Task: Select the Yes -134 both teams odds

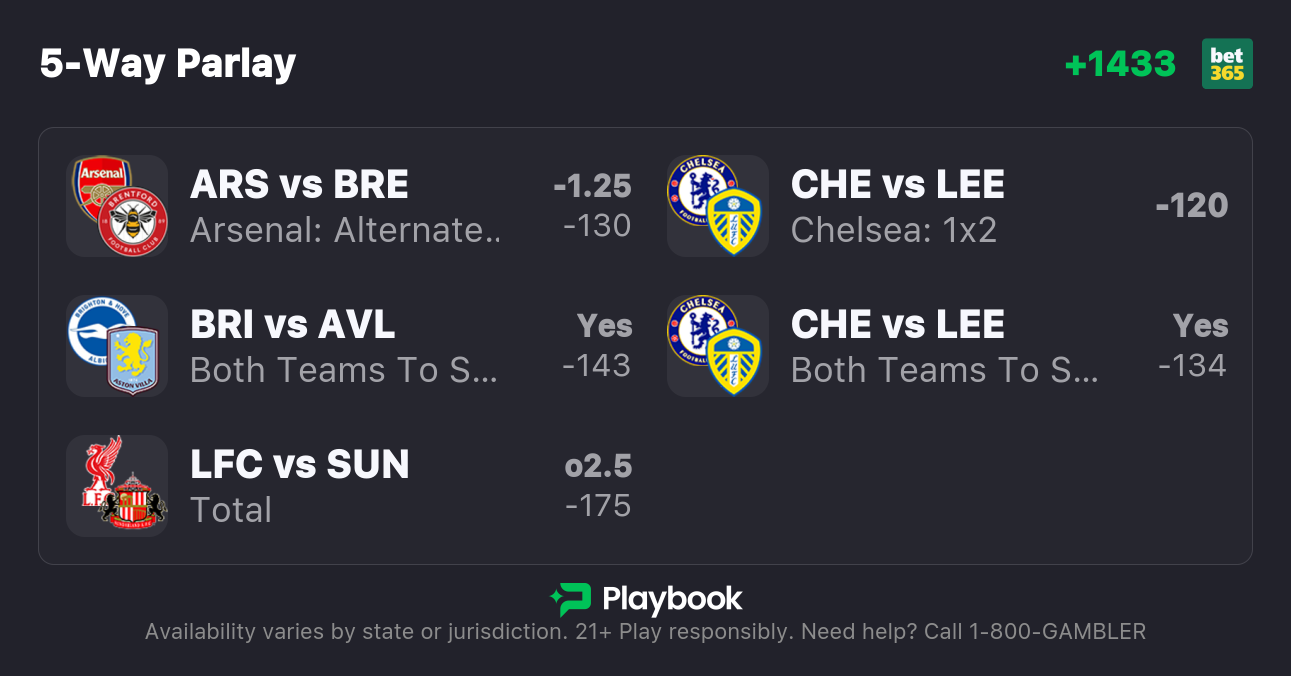Action: coord(1193,346)
